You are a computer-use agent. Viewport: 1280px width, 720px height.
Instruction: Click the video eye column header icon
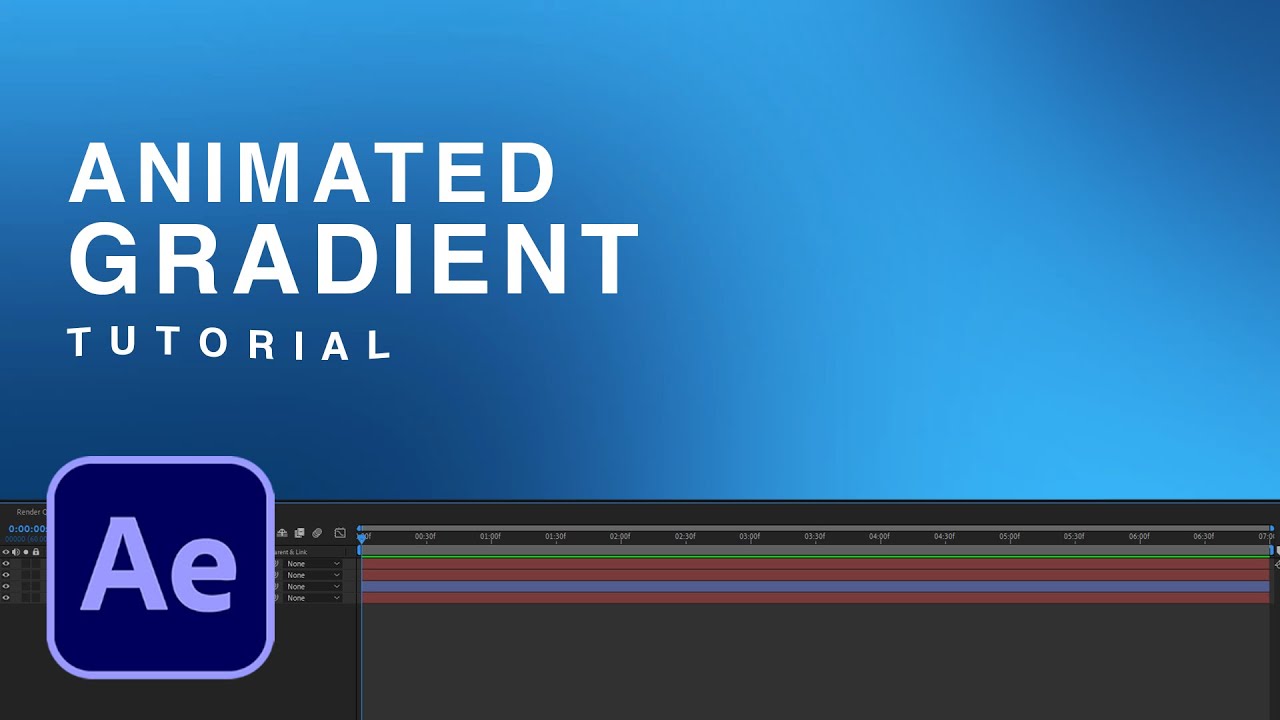(x=6, y=552)
